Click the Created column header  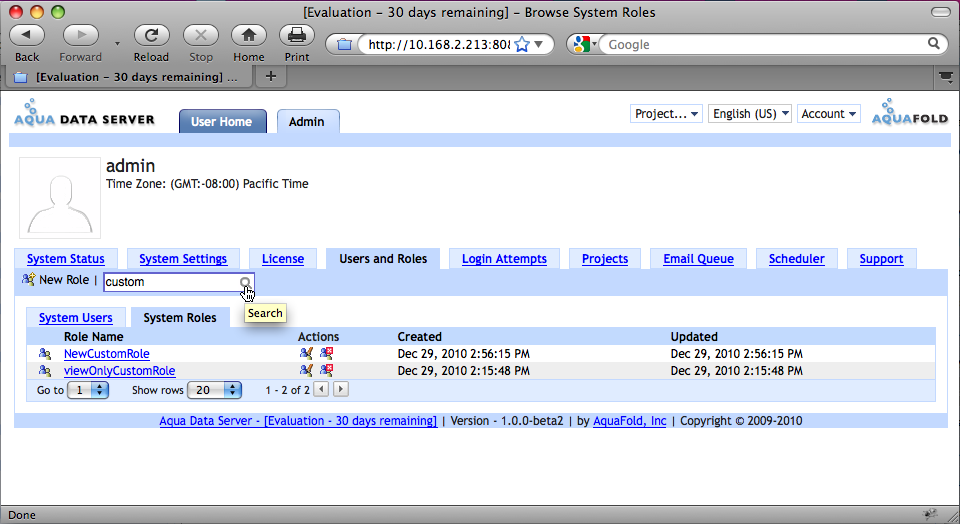(419, 337)
